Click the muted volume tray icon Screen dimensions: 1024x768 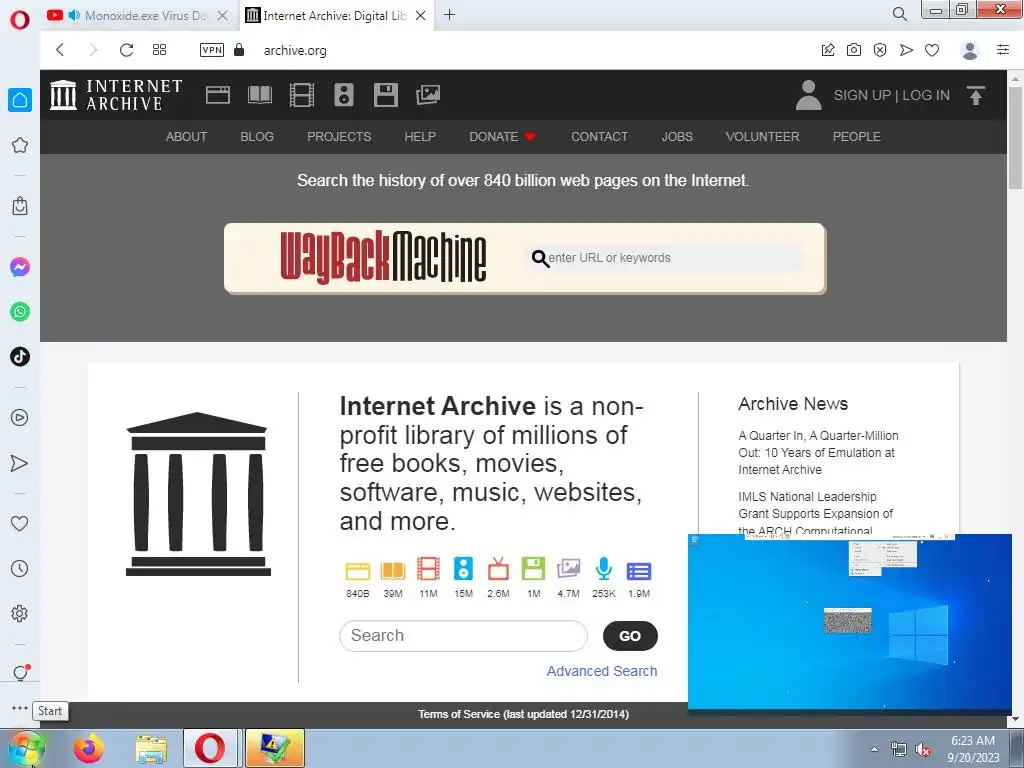point(923,750)
